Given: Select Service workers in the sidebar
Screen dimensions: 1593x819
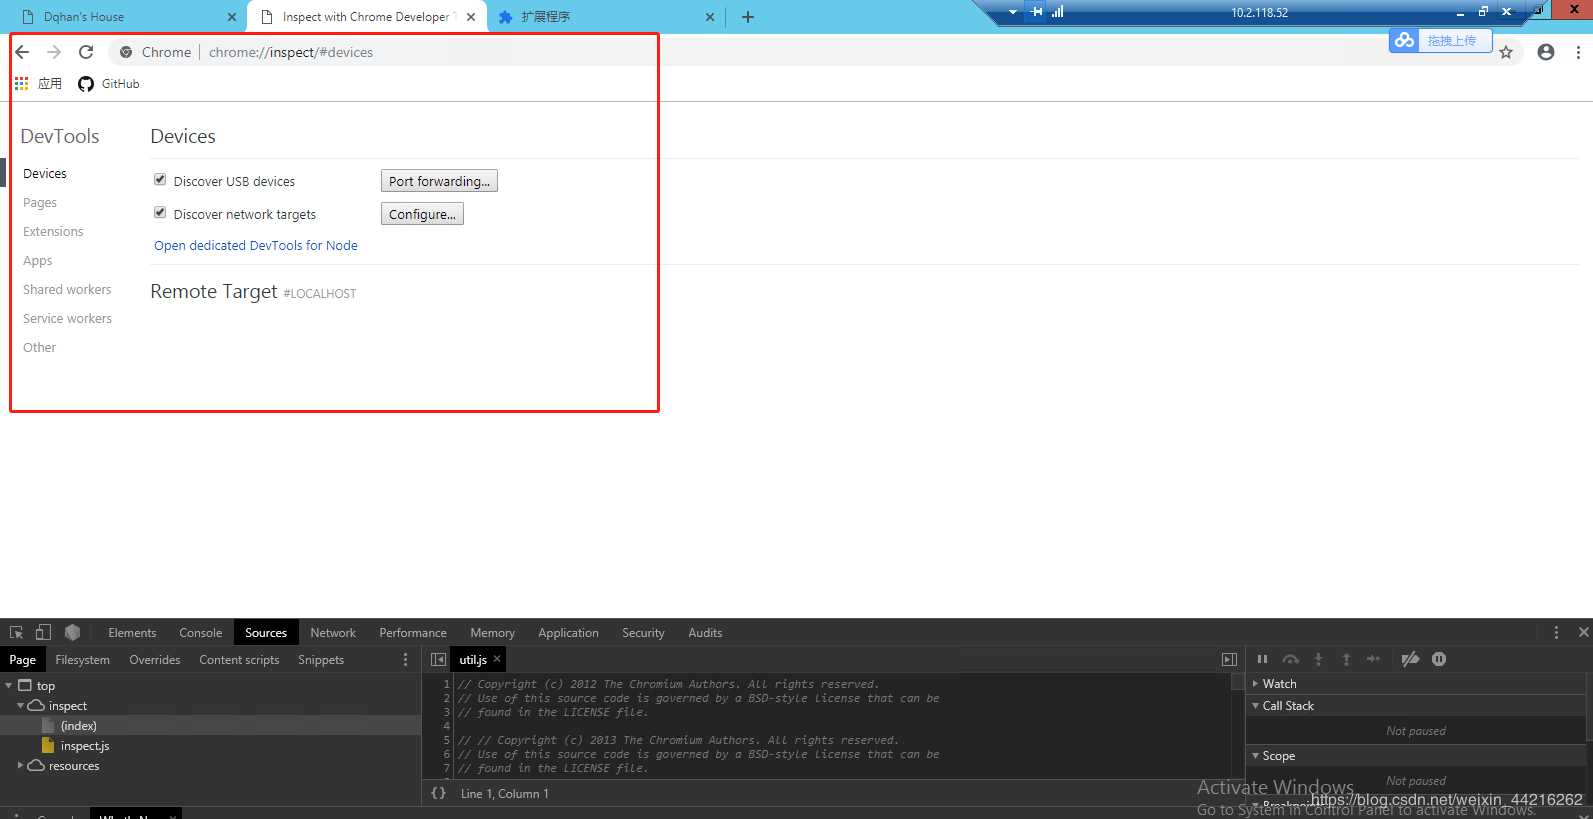Looking at the screenshot, I should pyautogui.click(x=67, y=318).
